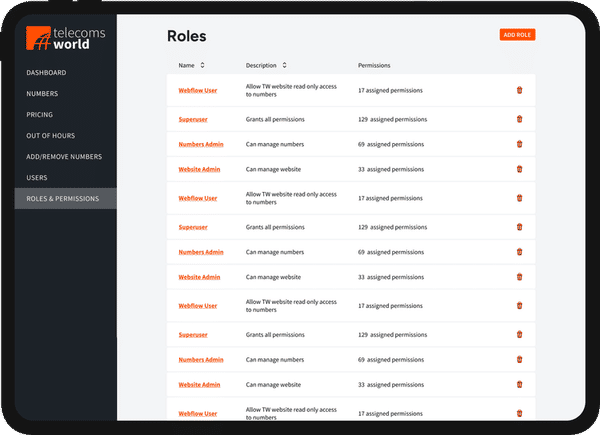Open the first Website Admin link

(x=199, y=169)
